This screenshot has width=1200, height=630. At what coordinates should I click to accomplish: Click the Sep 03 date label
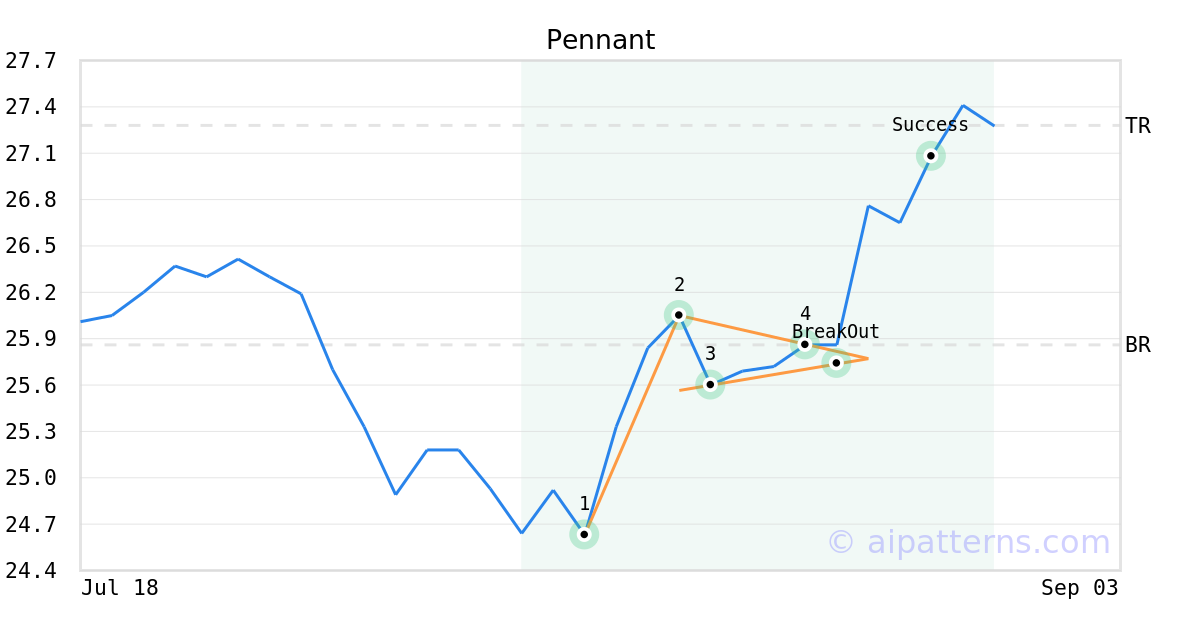point(1080,588)
